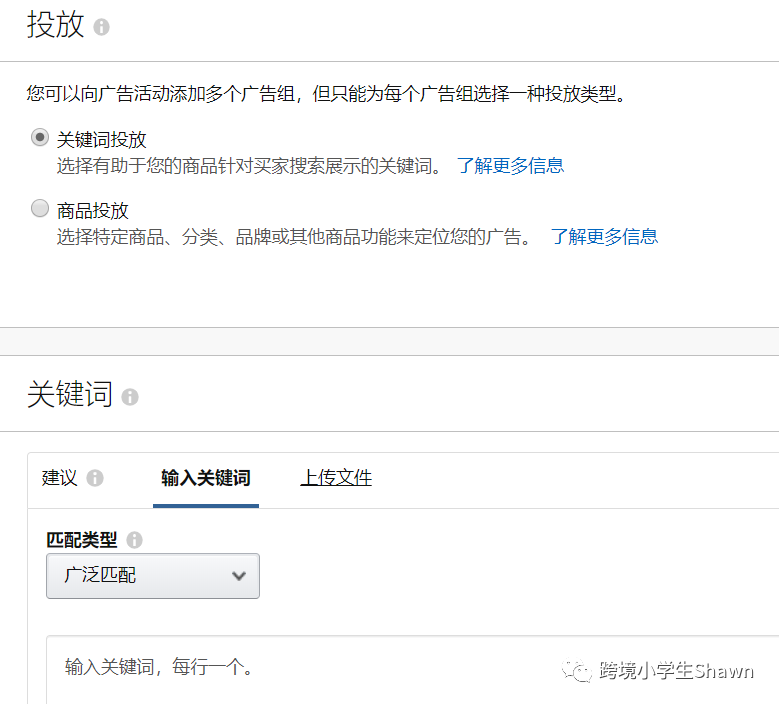This screenshot has width=779, height=704.
Task: Click the 关键词投放 option label text
Action: point(102,140)
